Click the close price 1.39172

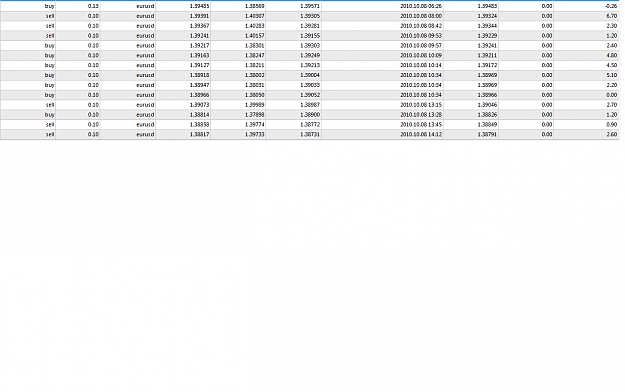tap(487, 65)
